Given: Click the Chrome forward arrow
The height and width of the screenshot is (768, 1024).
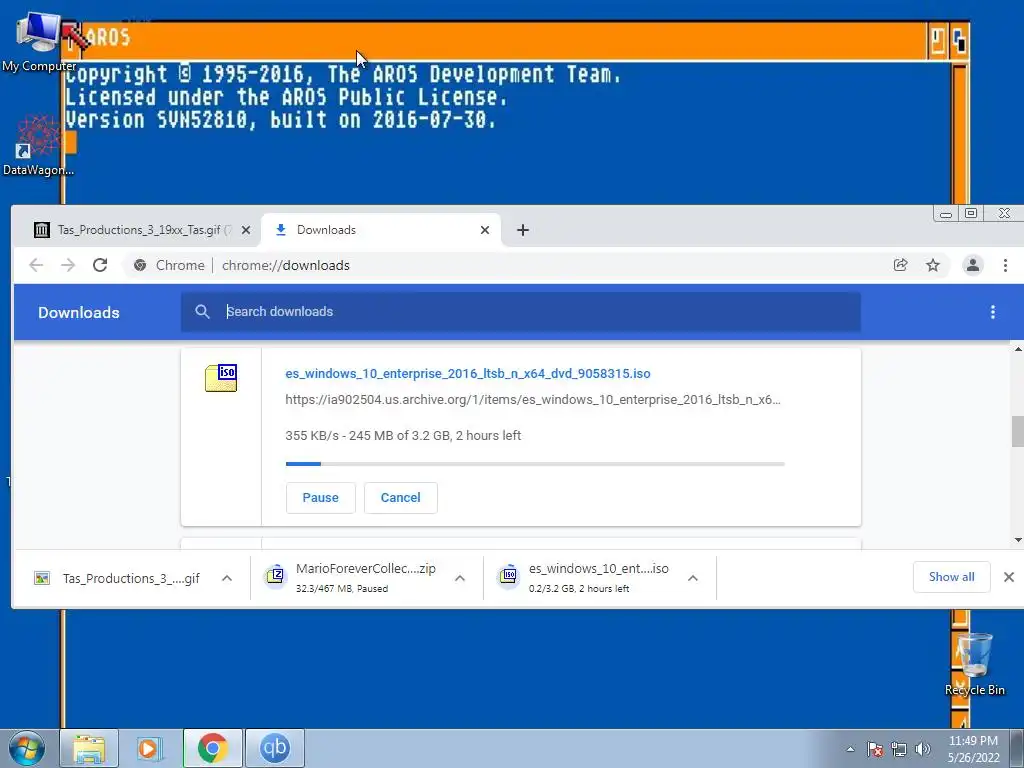Looking at the screenshot, I should click(68, 265).
